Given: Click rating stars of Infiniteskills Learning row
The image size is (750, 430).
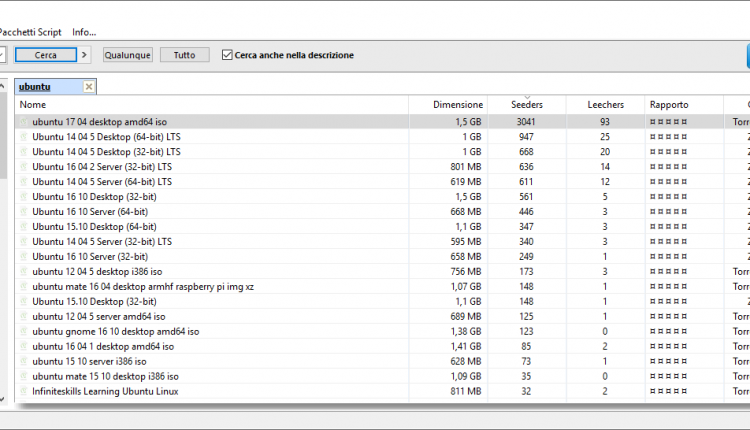Looking at the screenshot, I should point(668,391).
